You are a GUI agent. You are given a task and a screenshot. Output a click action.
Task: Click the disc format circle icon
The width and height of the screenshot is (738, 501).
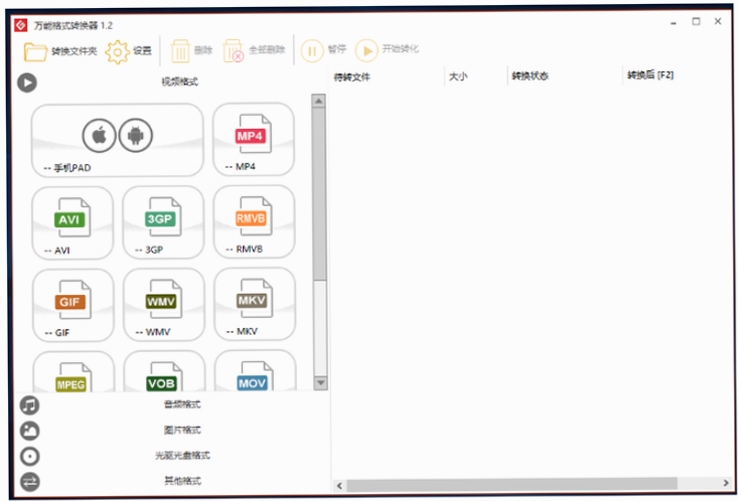pos(30,456)
